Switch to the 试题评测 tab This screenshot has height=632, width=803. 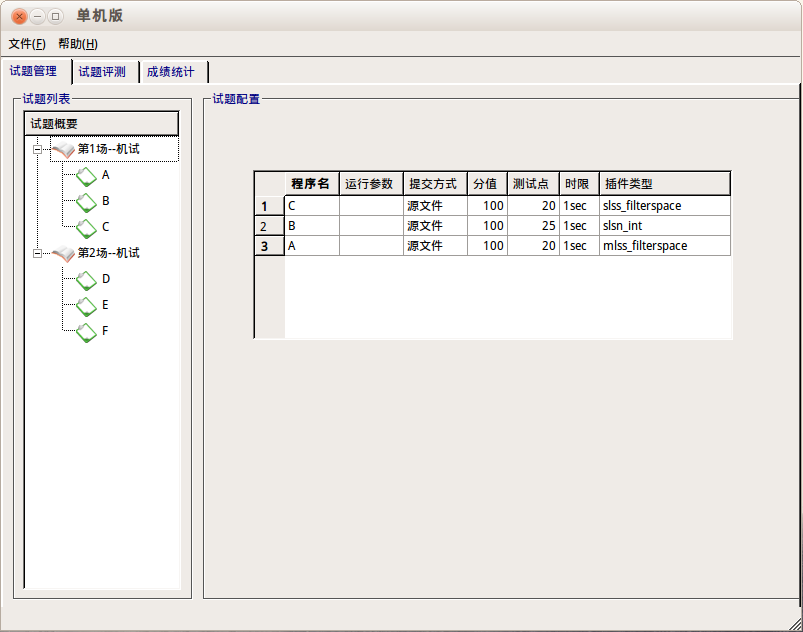coord(102,72)
